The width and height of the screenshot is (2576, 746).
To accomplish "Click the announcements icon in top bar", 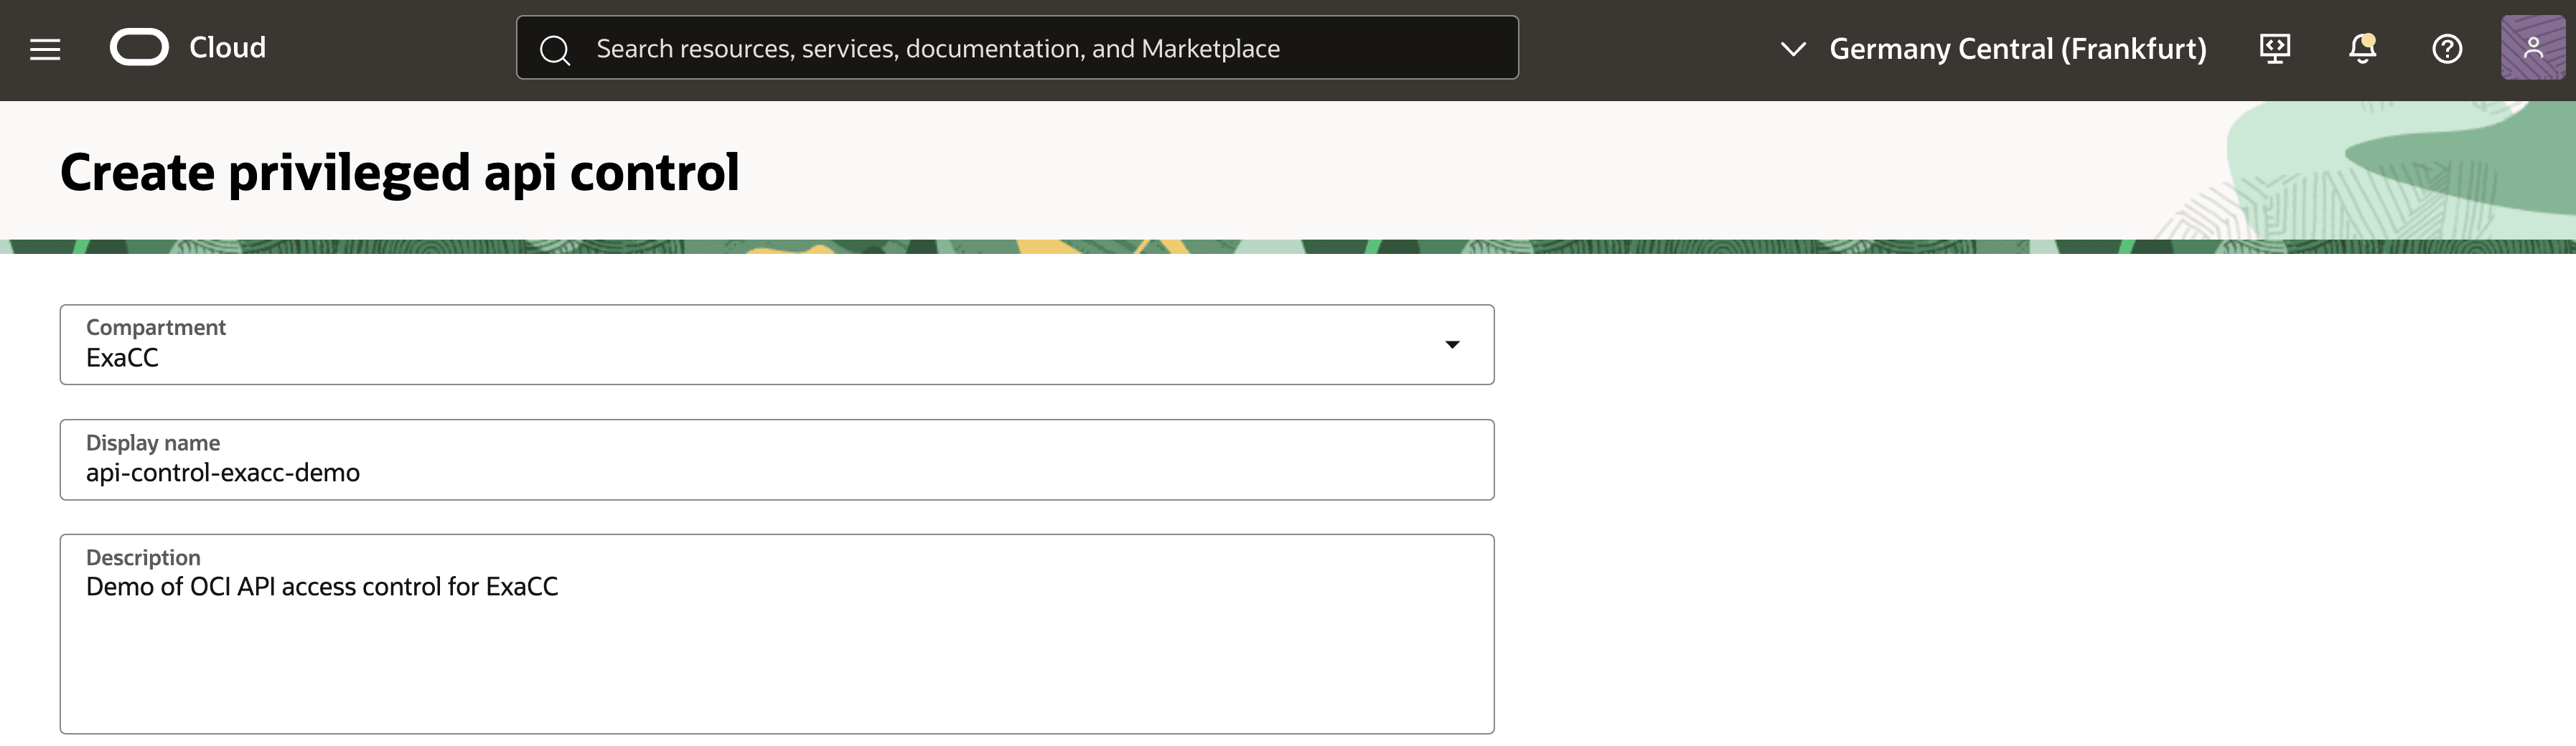I will tap(2362, 47).
